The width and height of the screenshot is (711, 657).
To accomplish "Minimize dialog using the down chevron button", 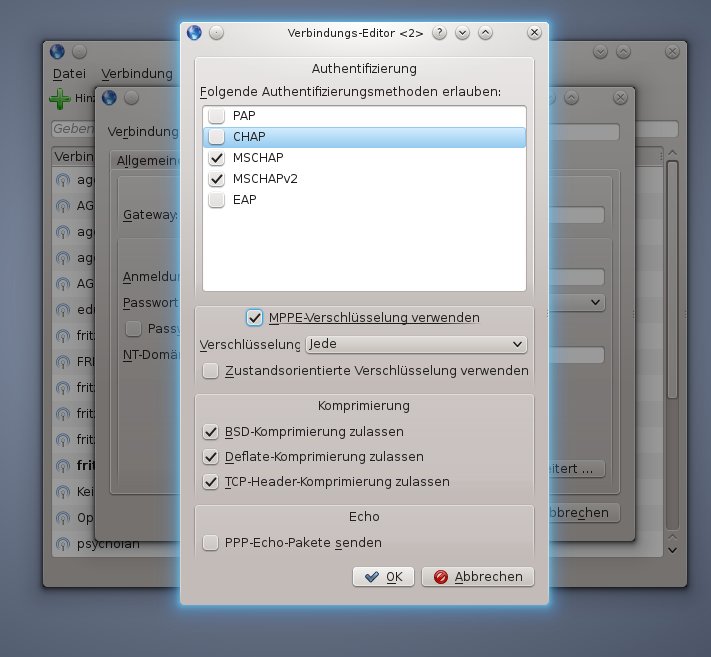I will click(x=462, y=32).
